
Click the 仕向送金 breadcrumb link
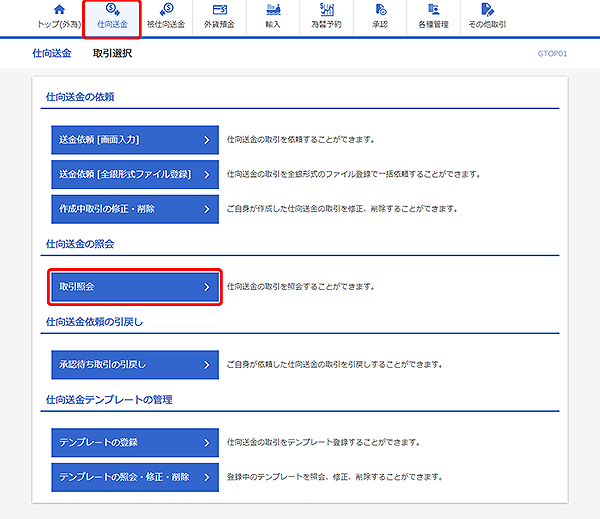[52, 53]
